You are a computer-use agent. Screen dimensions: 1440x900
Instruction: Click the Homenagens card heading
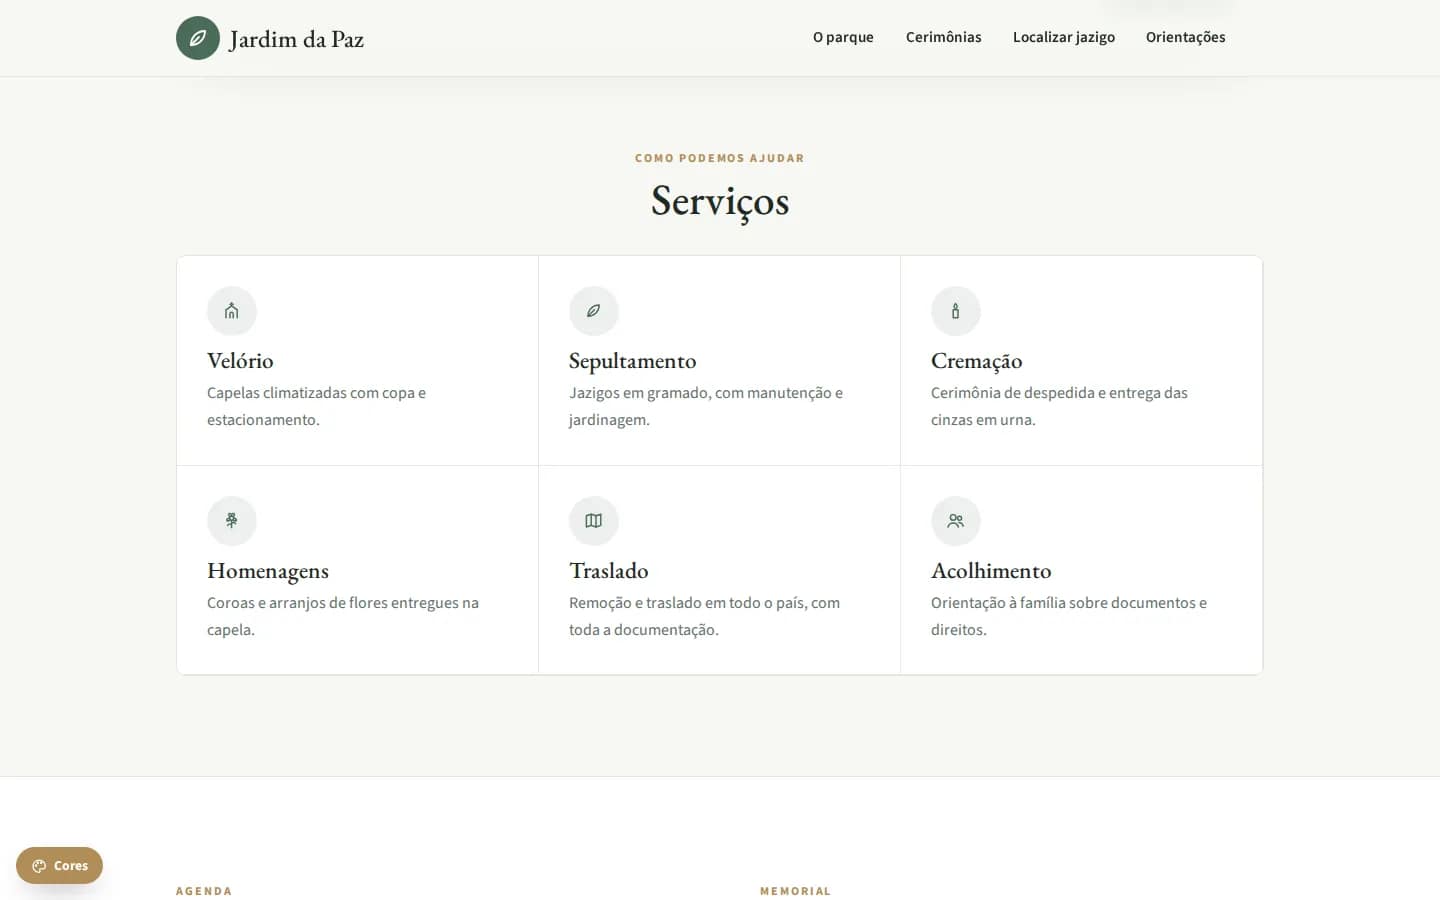[x=268, y=571]
